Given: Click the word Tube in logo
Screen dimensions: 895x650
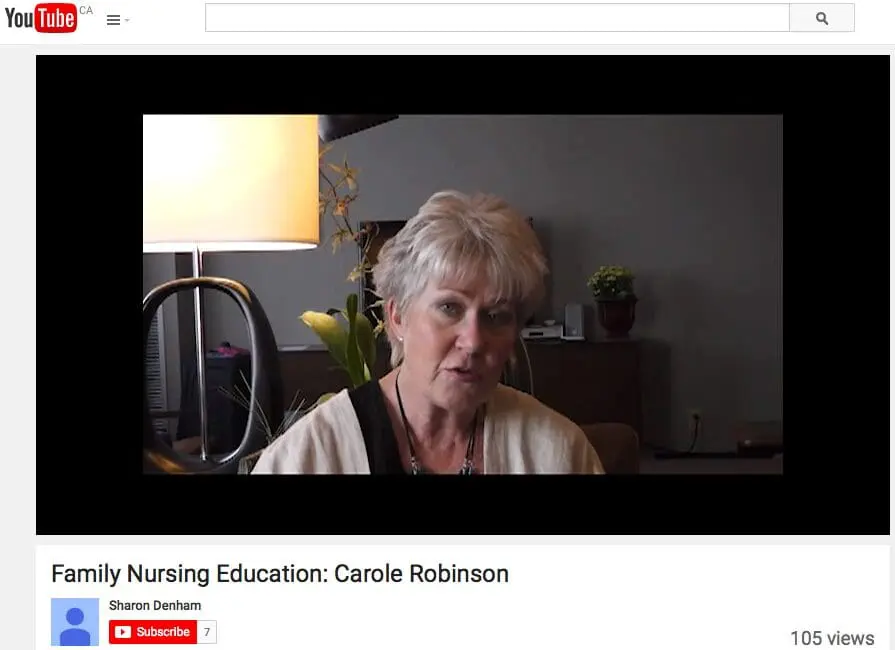Looking at the screenshot, I should click(56, 18).
